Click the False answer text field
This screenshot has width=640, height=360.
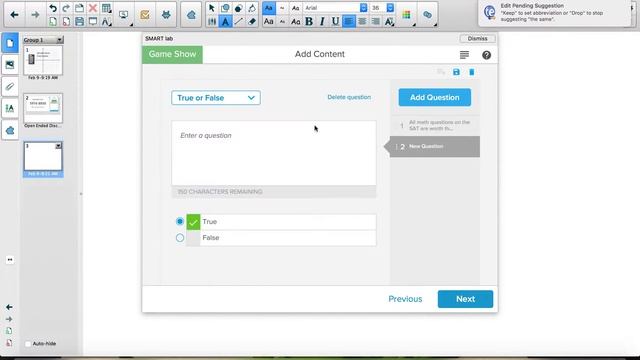[x=288, y=238]
